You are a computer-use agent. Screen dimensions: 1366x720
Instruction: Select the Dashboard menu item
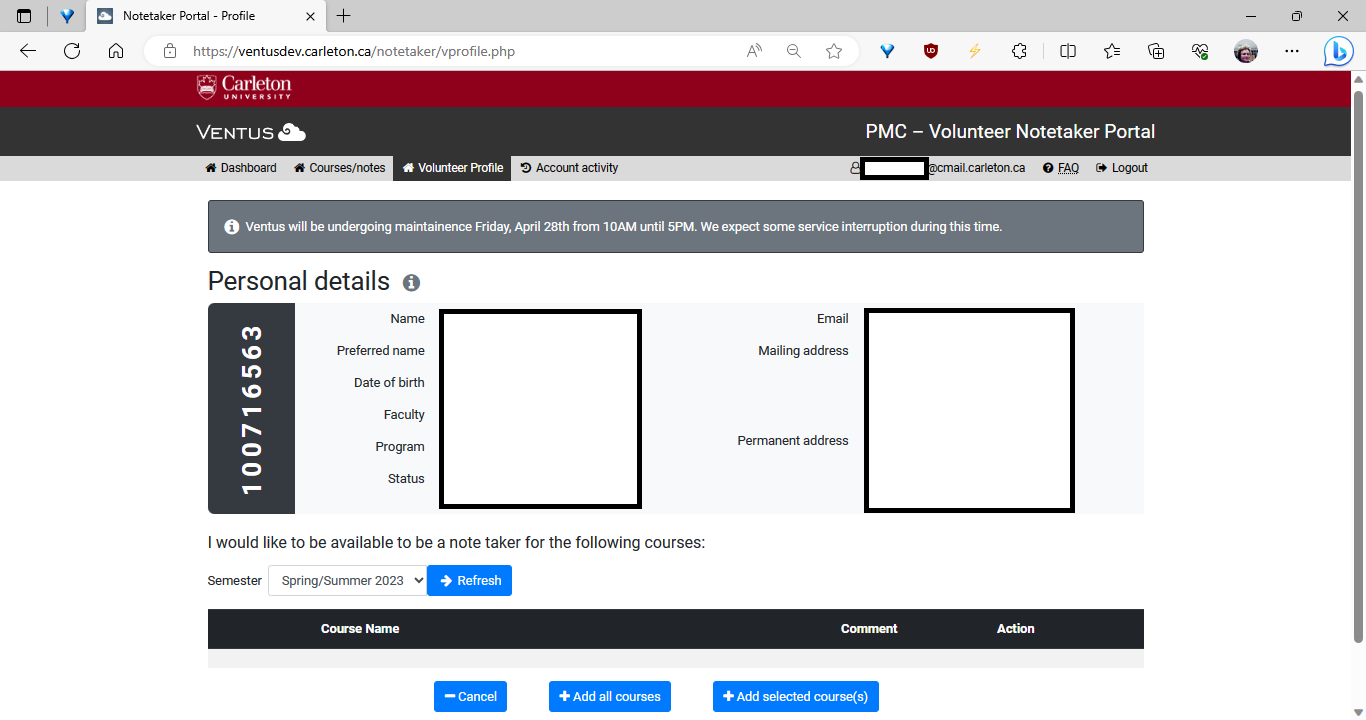click(x=240, y=167)
